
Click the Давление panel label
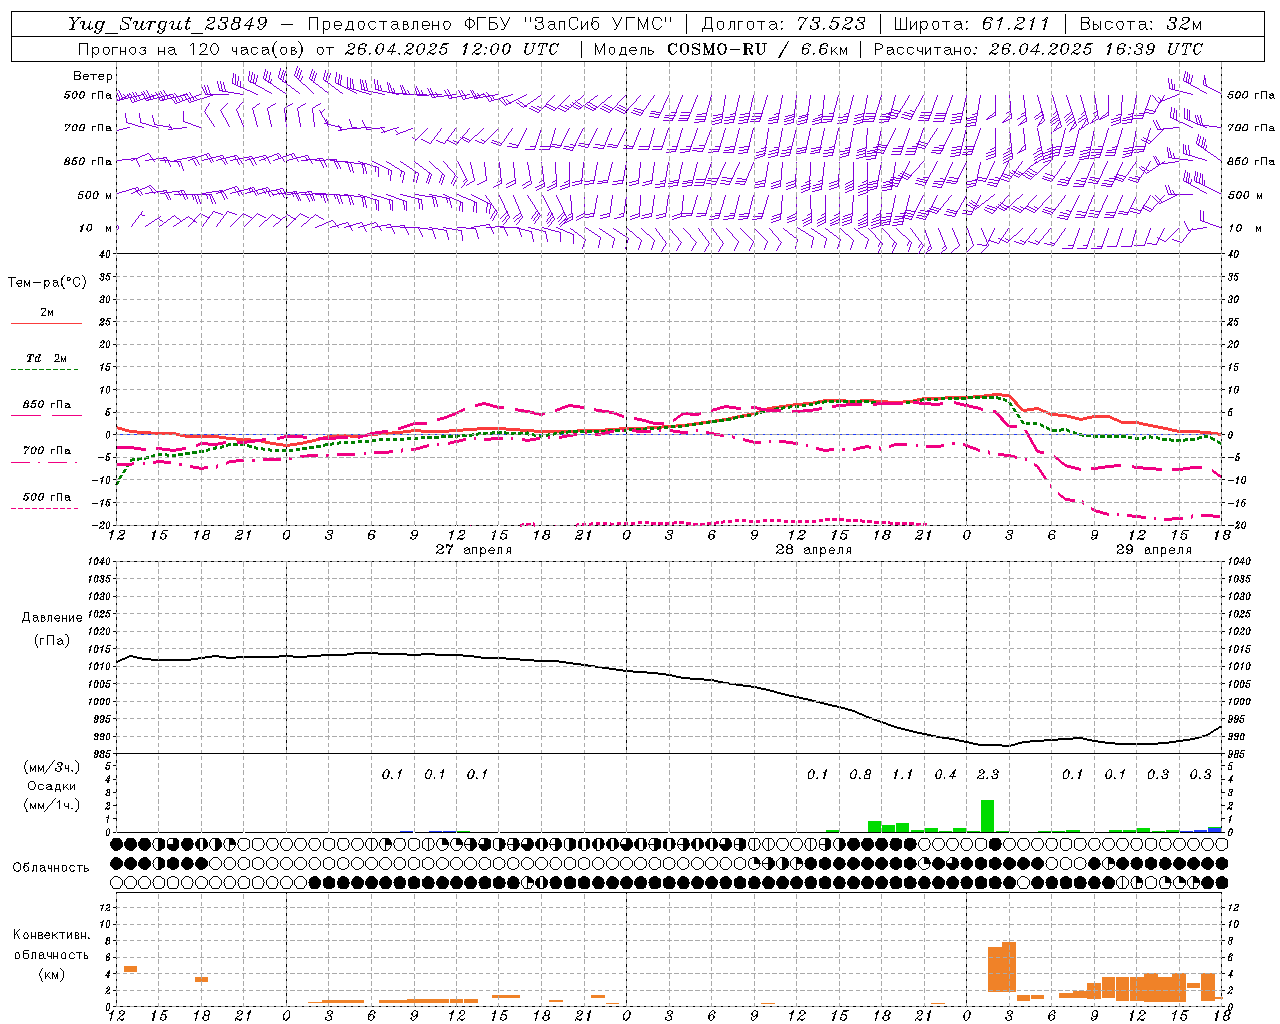tap(52, 618)
